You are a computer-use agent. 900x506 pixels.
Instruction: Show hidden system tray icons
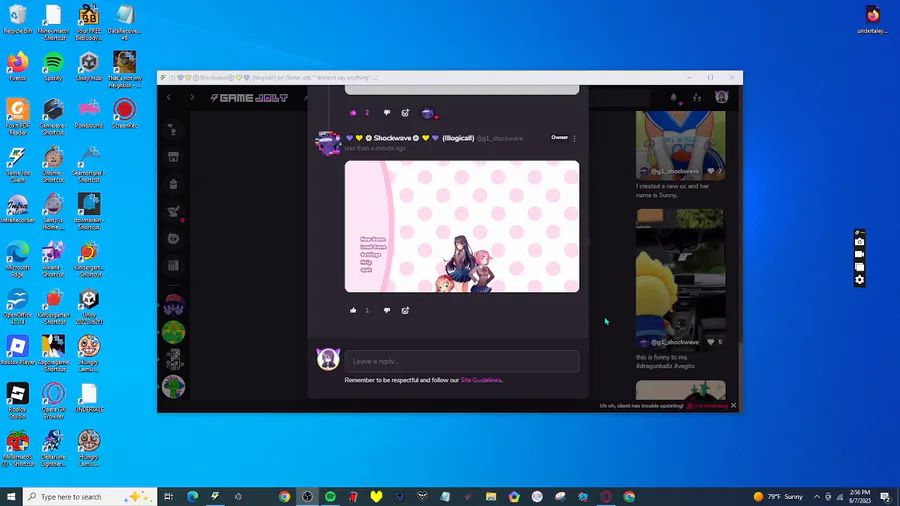tap(817, 497)
